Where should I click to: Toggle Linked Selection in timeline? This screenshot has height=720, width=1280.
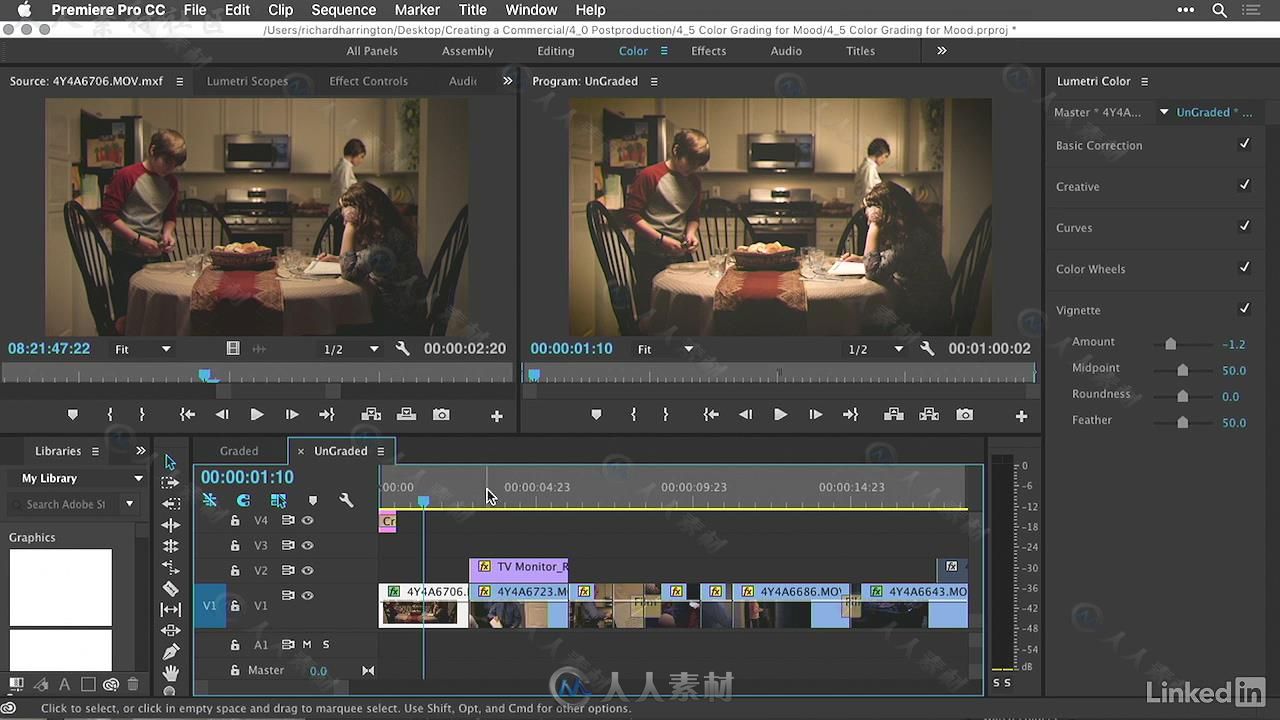278,500
